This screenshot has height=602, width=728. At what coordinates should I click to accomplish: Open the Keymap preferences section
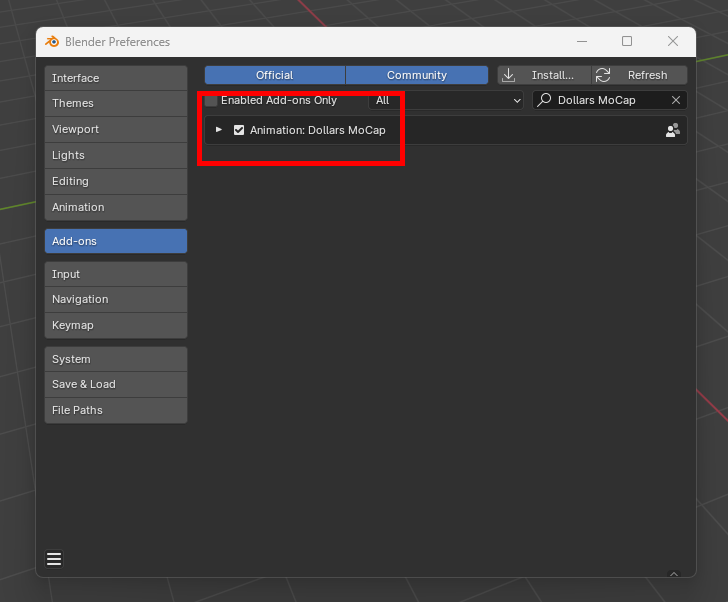(x=116, y=325)
